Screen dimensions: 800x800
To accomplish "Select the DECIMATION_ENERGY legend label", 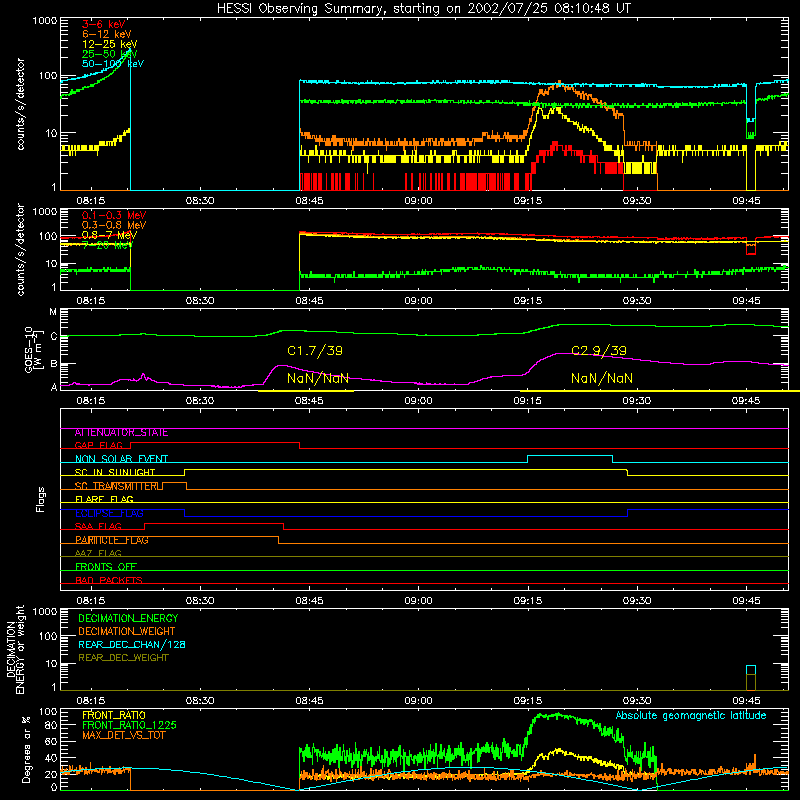I will pos(128,618).
